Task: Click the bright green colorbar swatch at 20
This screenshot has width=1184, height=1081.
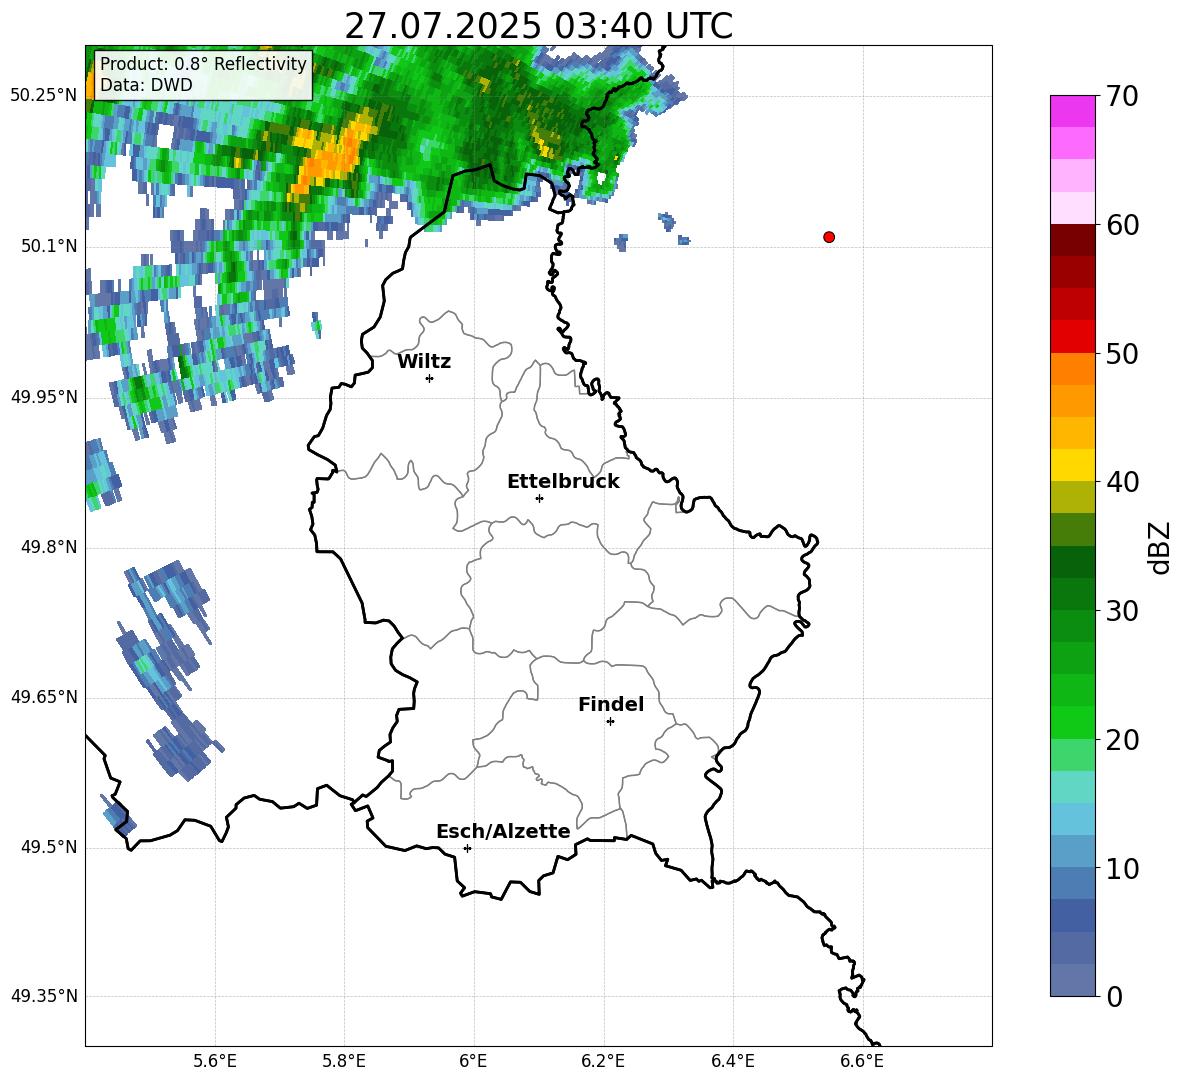Action: (1072, 722)
